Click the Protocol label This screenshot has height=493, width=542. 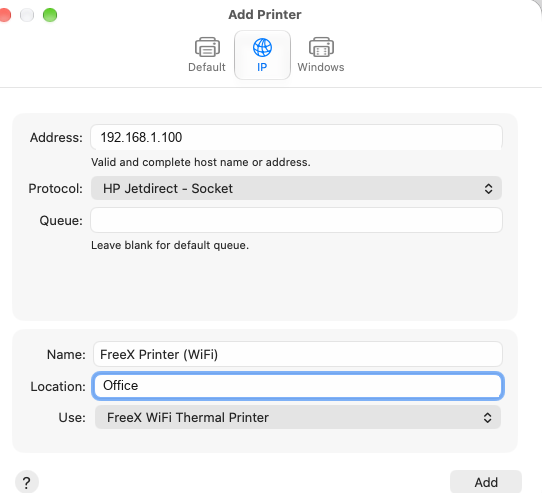(x=56, y=188)
